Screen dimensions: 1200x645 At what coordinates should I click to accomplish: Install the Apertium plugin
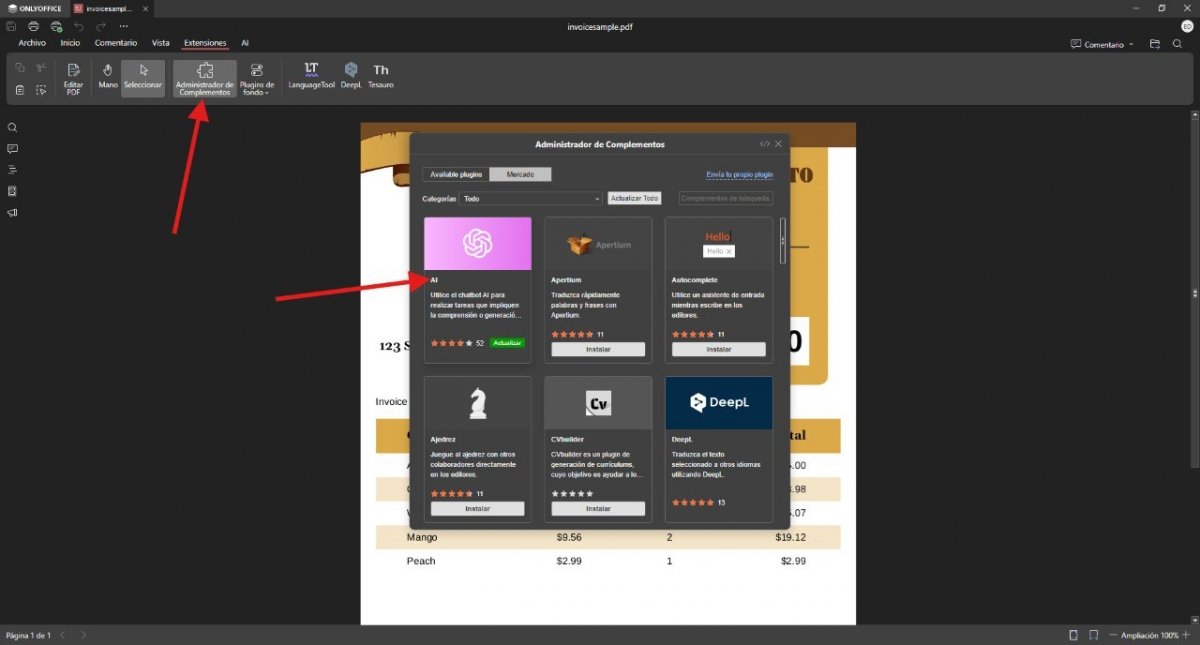[598, 349]
